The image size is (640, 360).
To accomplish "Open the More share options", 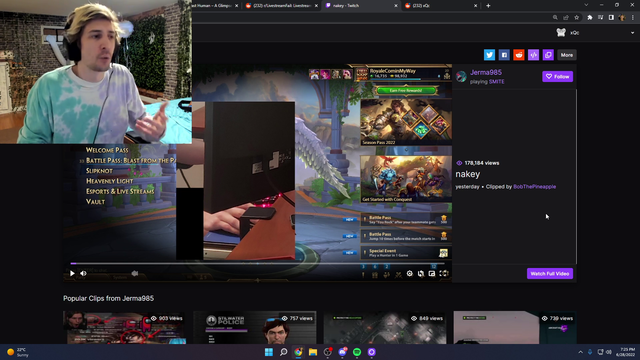I will pyautogui.click(x=567, y=55).
